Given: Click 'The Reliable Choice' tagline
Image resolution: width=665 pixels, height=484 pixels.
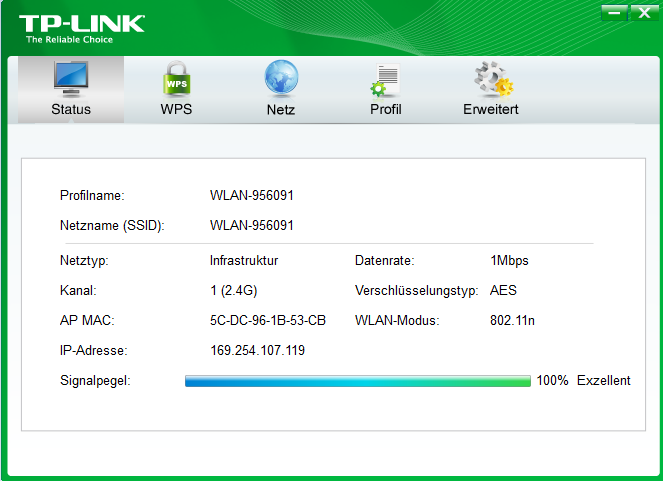Looking at the screenshot, I should coord(70,40).
